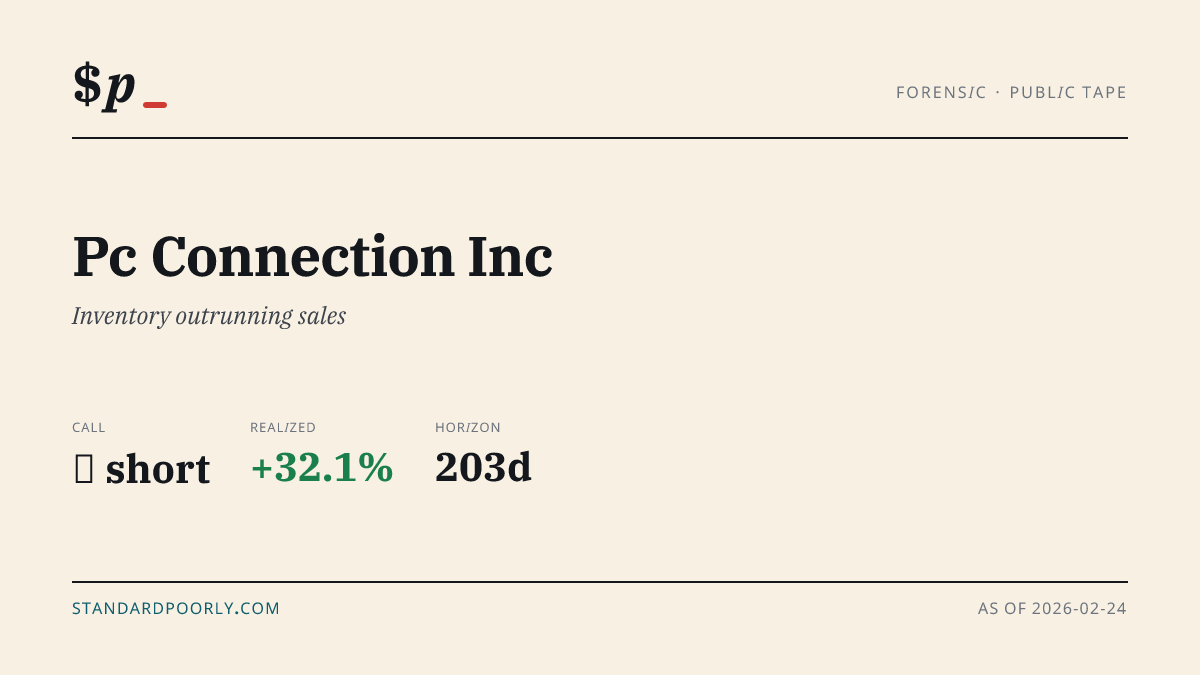Select the green +32.1% realized value
1200x675 pixels.
click(x=322, y=467)
